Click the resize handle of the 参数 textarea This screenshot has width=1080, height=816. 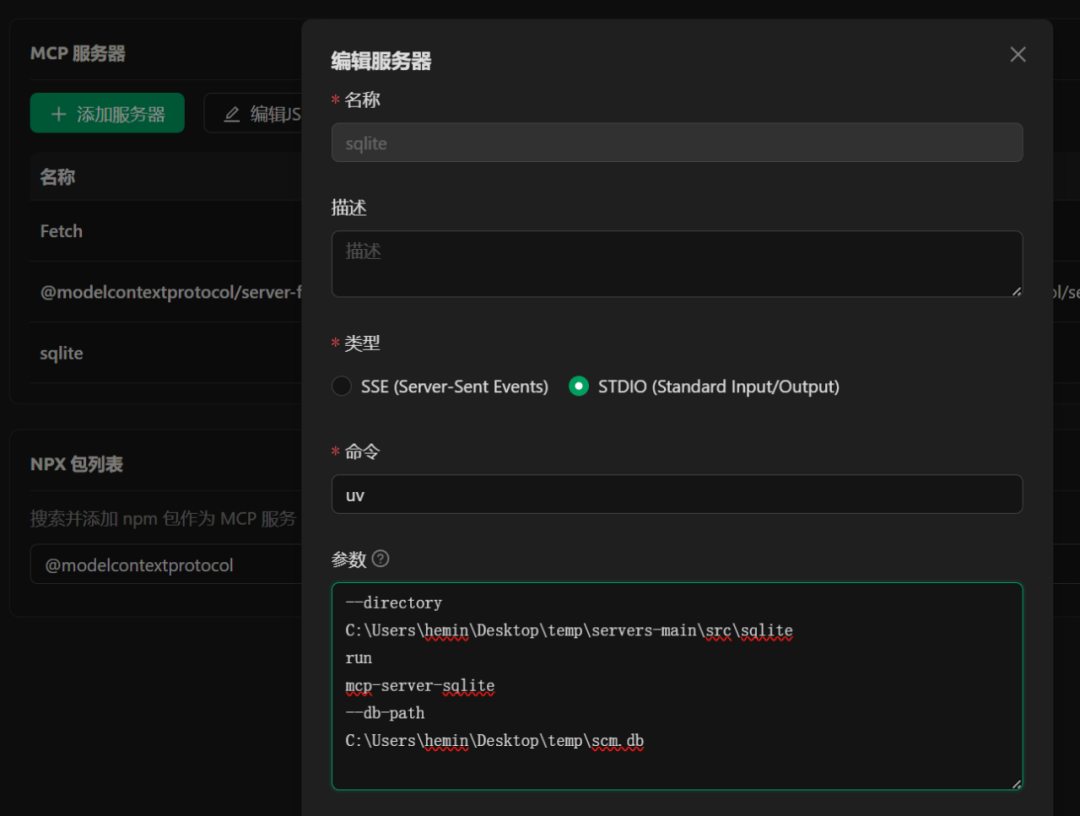point(1016,783)
